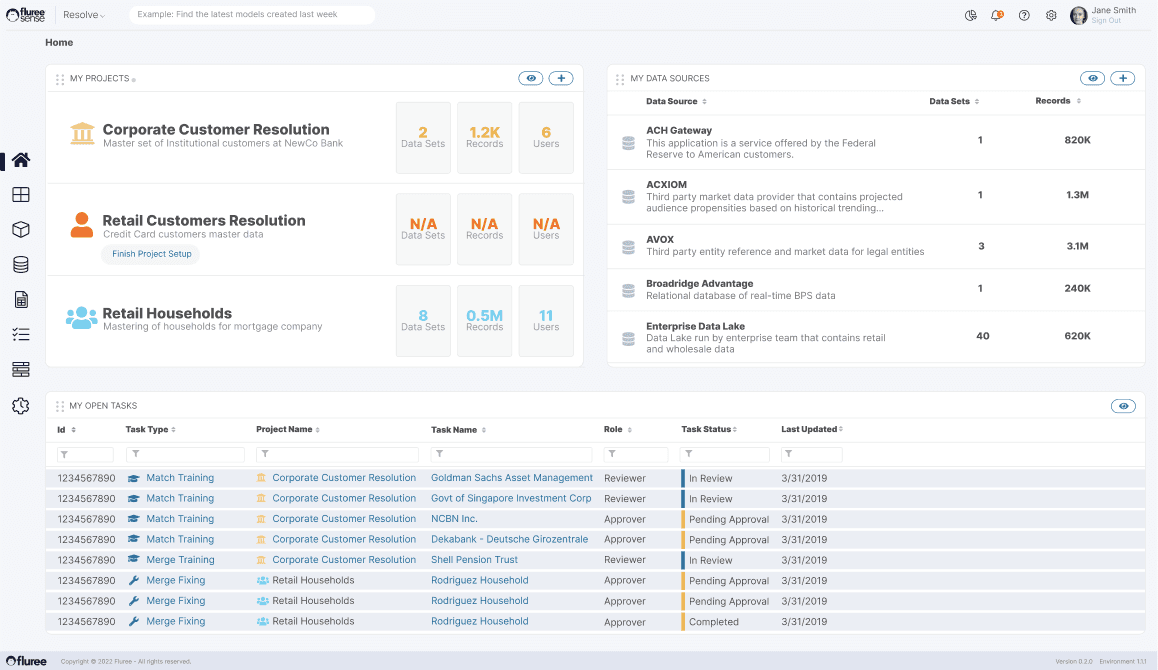Click the Home breadcrumb
This screenshot has width=1158, height=670.
point(59,43)
